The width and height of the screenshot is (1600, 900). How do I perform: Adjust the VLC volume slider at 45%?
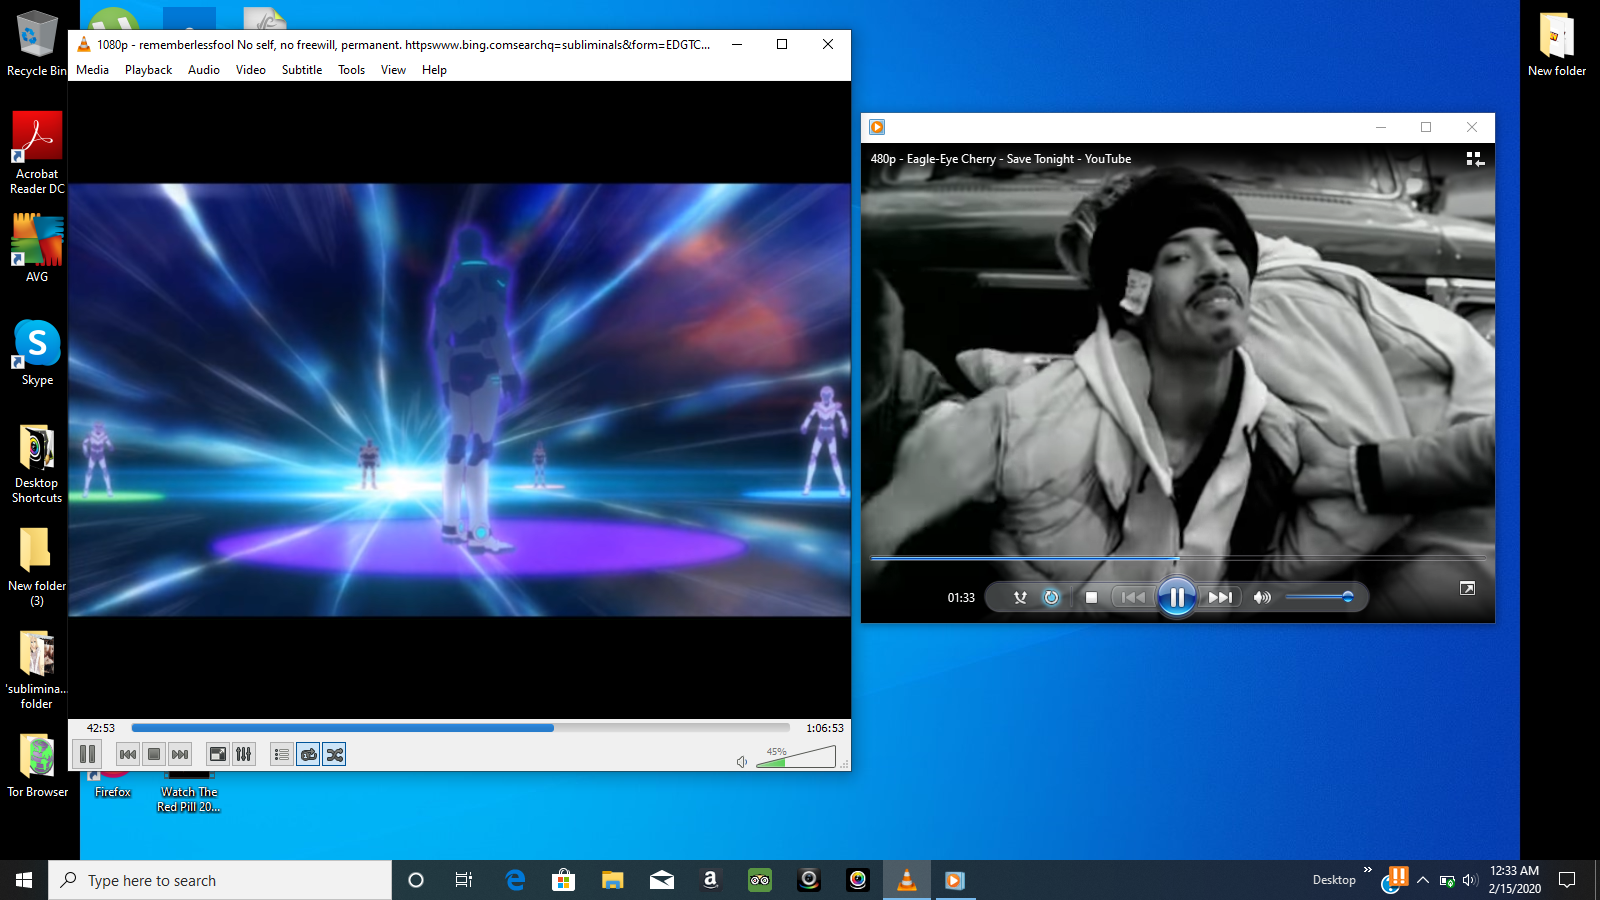click(x=796, y=757)
